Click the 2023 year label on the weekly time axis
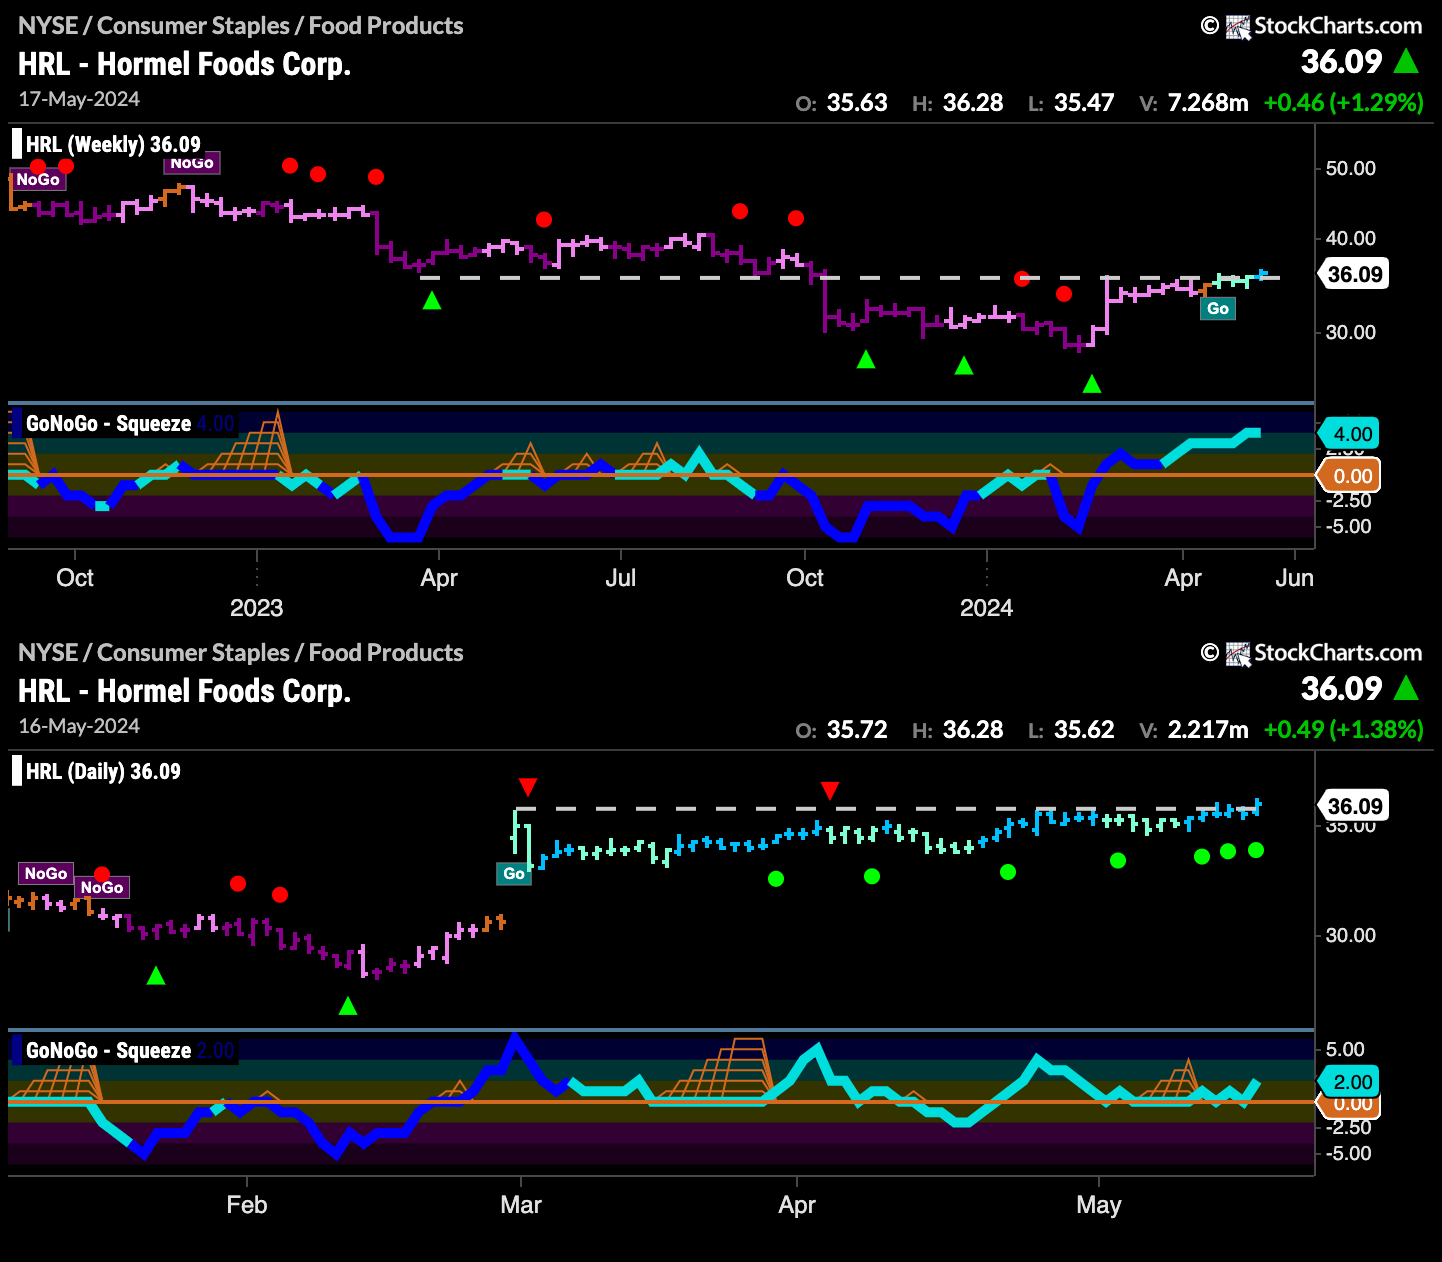The image size is (1442, 1262). tap(257, 608)
